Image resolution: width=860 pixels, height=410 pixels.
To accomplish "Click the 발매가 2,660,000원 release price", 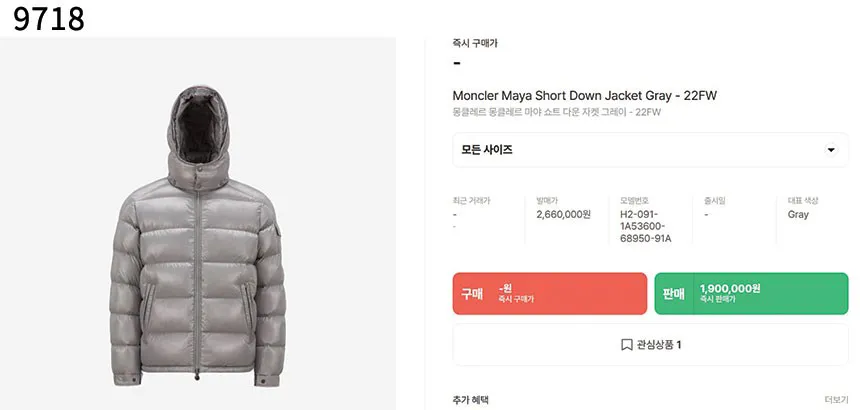I will coord(563,214).
